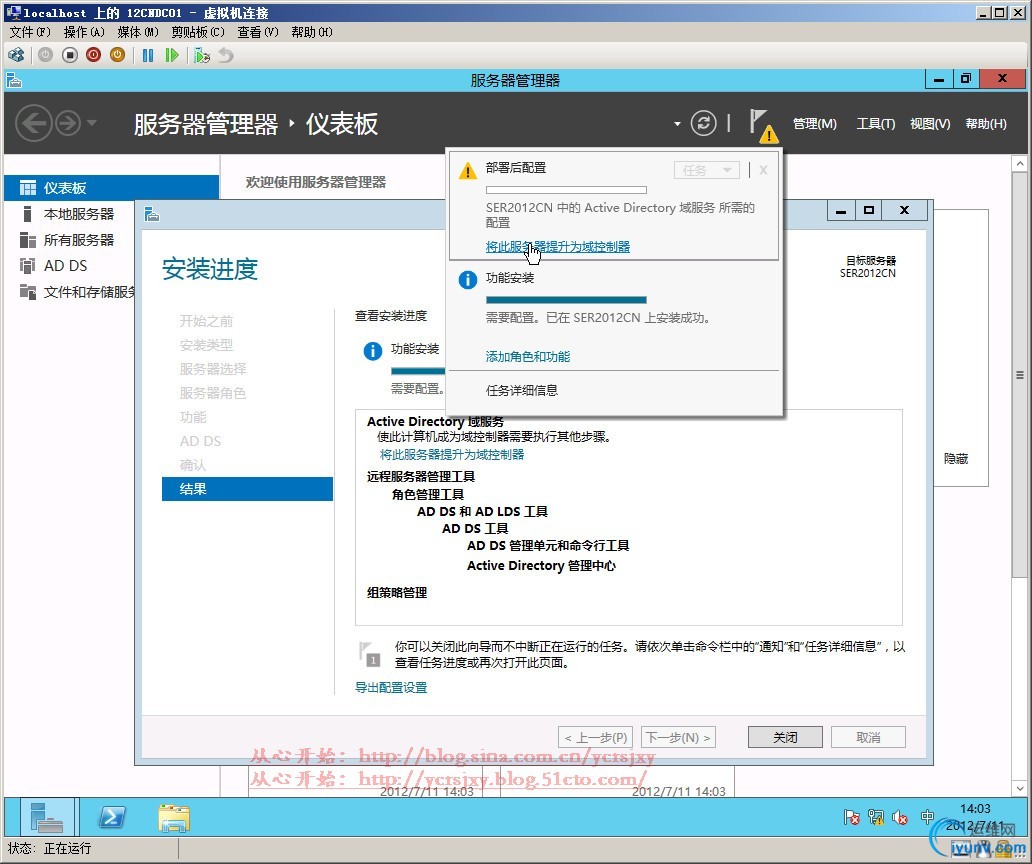This screenshot has width=1032, height=864.
Task: Click the network tray icon
Action: (875, 817)
